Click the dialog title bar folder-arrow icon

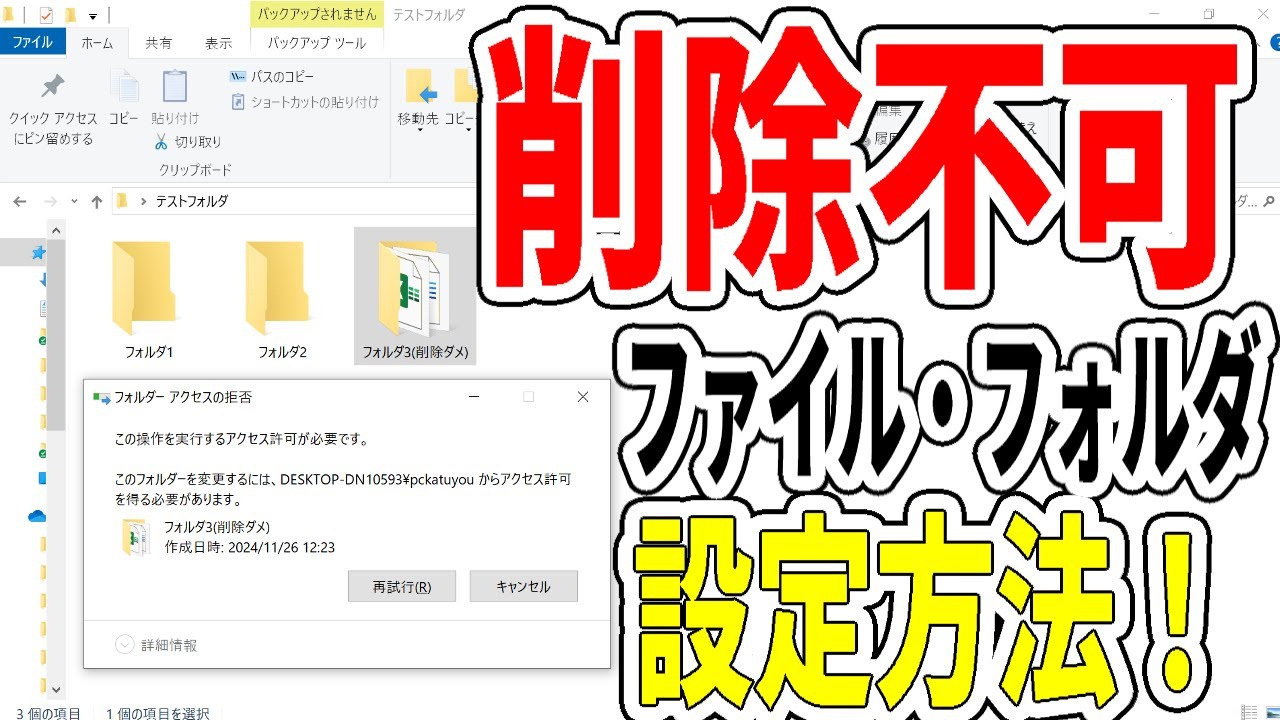(101, 397)
